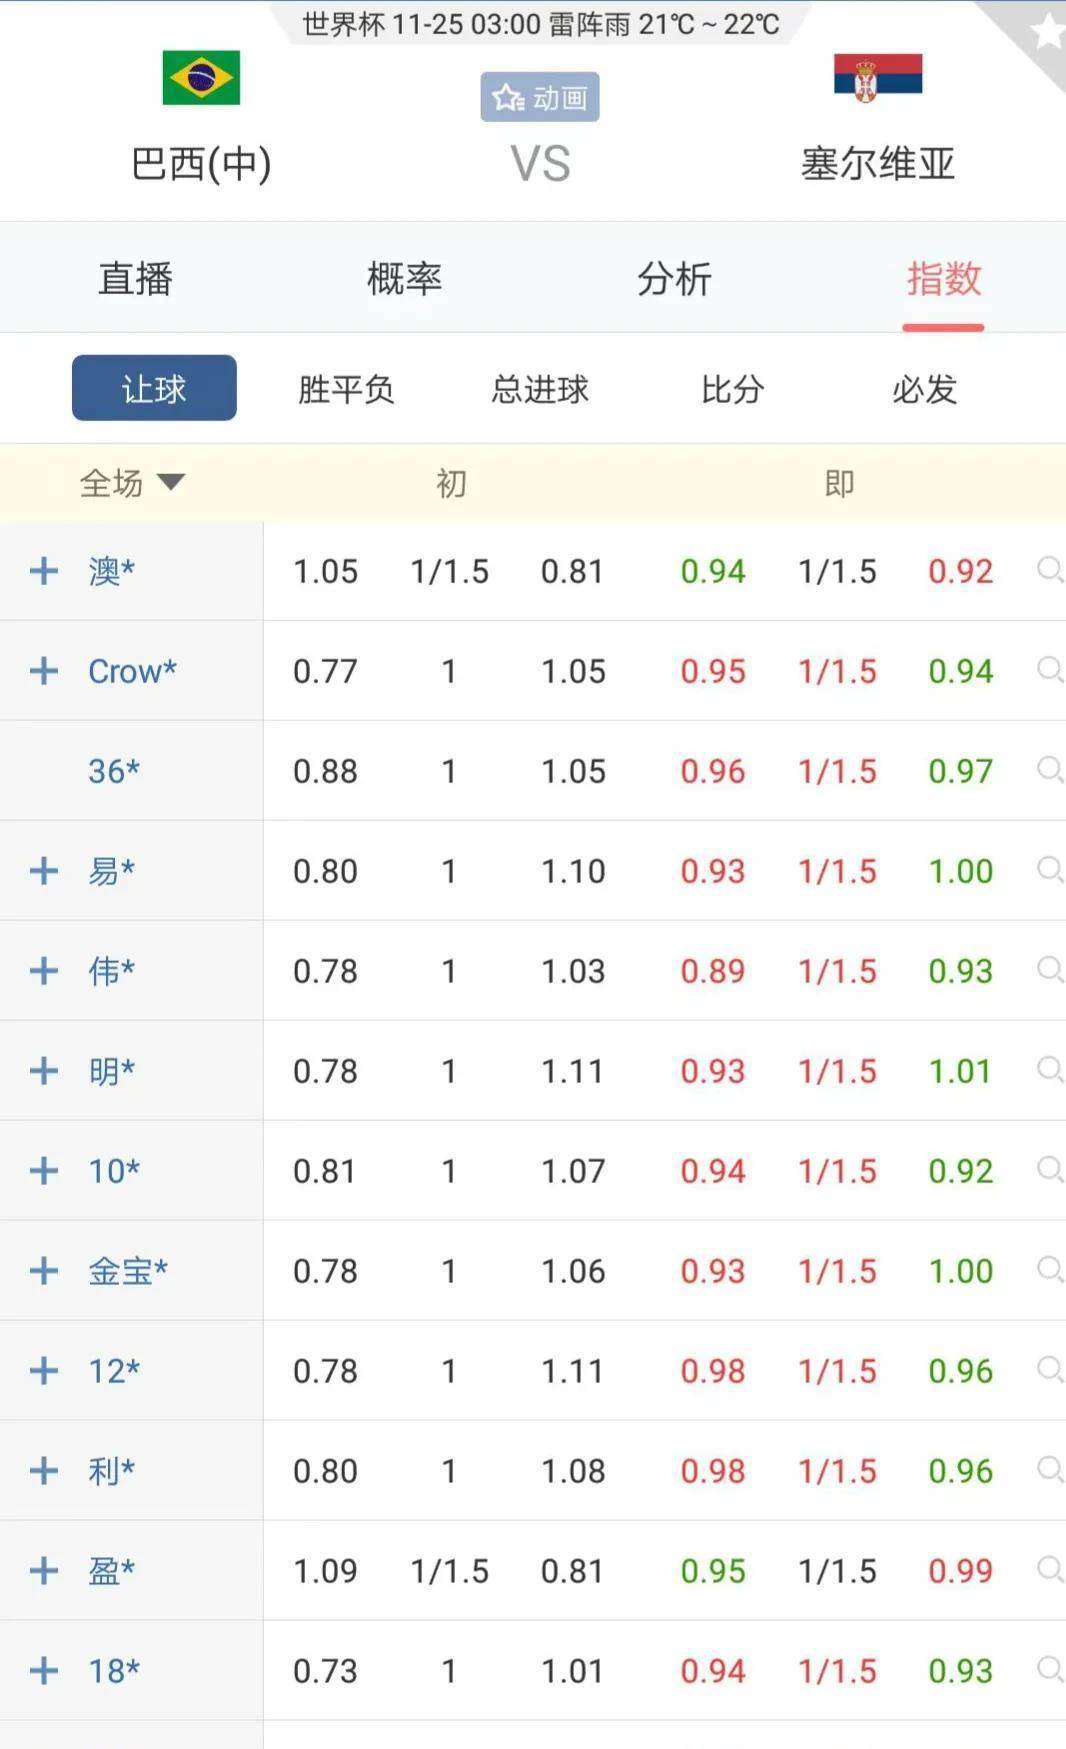Expand the 金宝* bookmaker row
1066x1749 pixels.
[42, 1270]
